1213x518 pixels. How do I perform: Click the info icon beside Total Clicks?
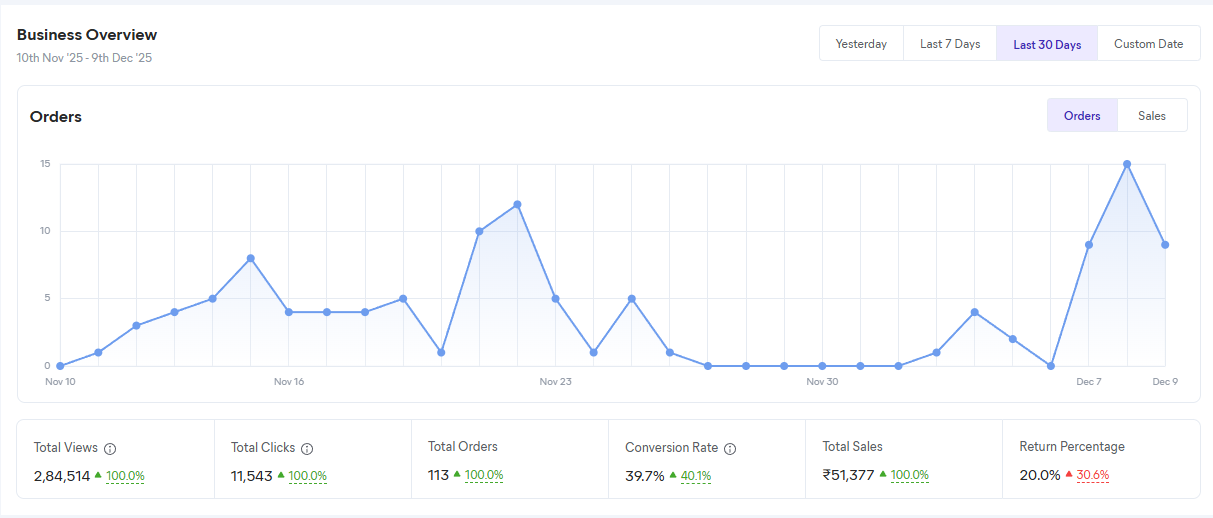307,449
